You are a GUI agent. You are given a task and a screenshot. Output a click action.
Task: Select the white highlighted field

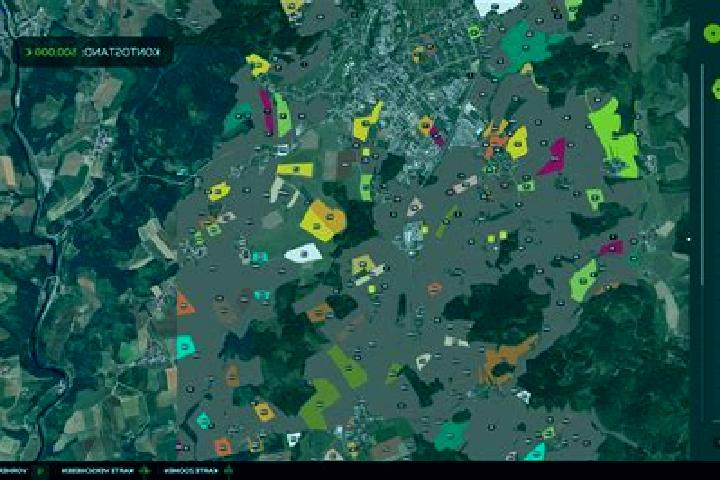(304, 253)
